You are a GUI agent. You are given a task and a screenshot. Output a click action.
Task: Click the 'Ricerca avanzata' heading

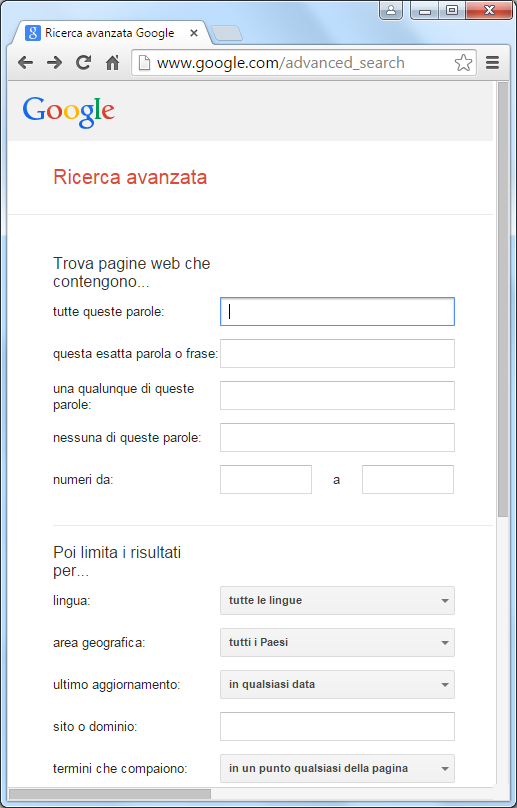[130, 177]
